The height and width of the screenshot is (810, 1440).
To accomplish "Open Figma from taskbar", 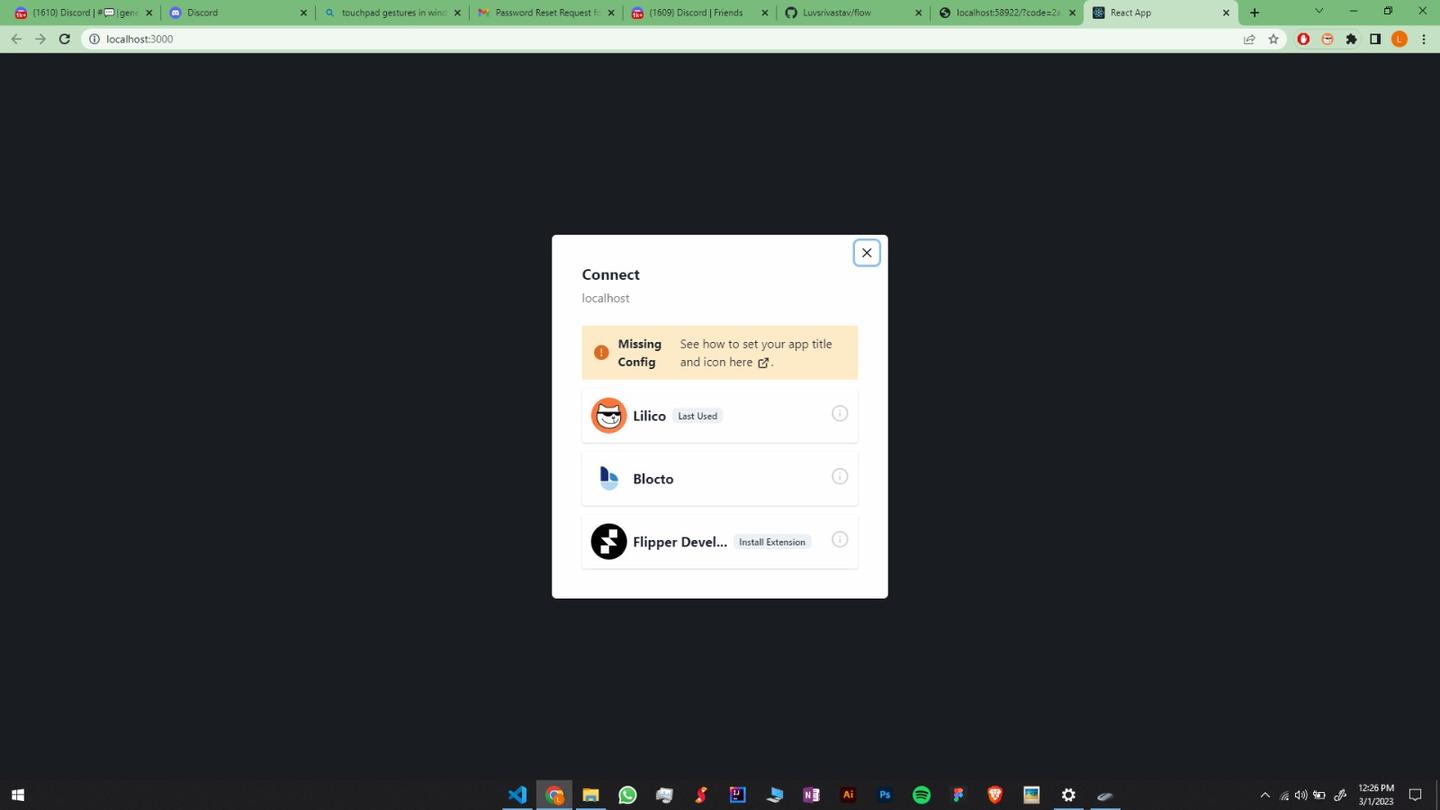I will tap(958, 795).
